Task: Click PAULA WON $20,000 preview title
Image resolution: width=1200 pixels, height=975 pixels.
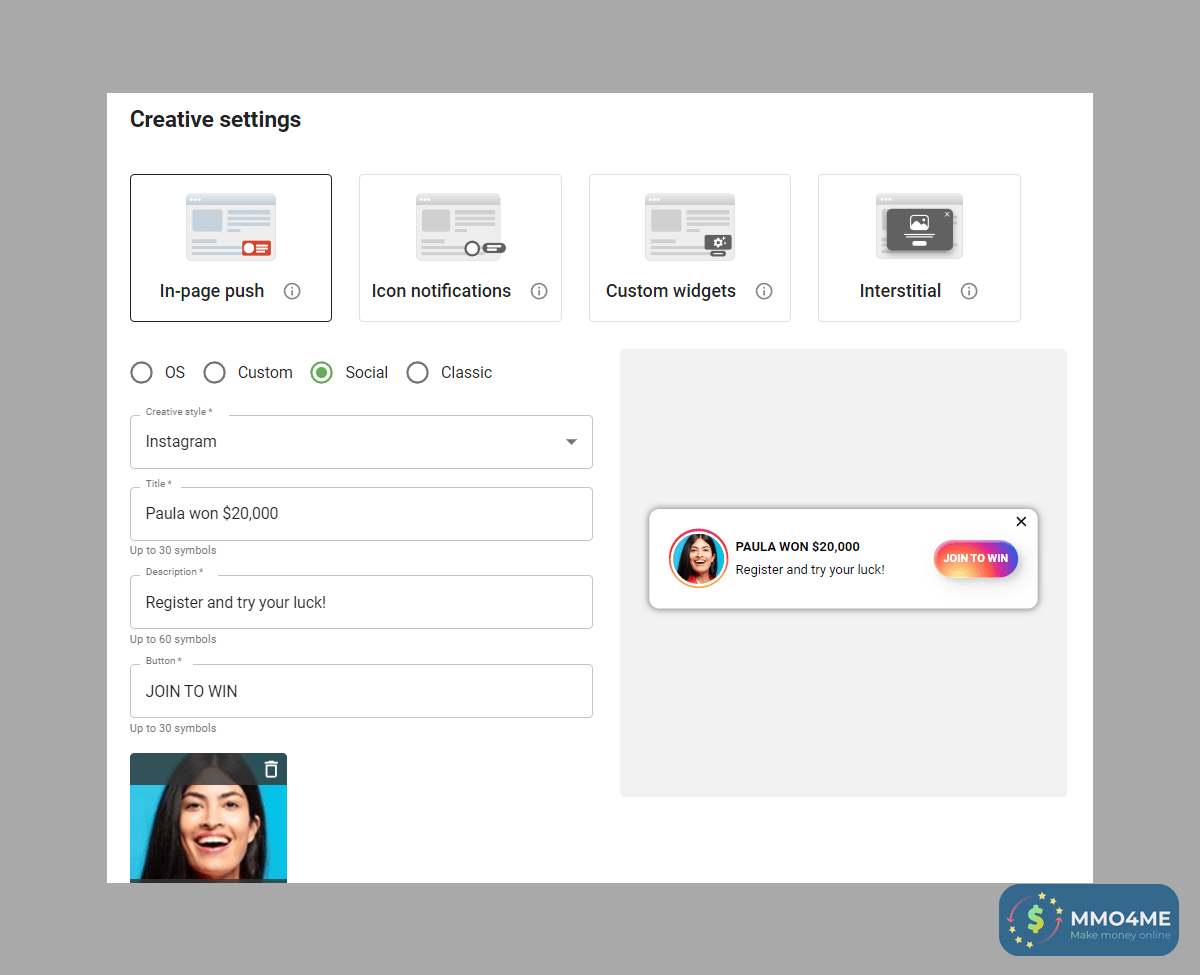Action: pos(797,547)
